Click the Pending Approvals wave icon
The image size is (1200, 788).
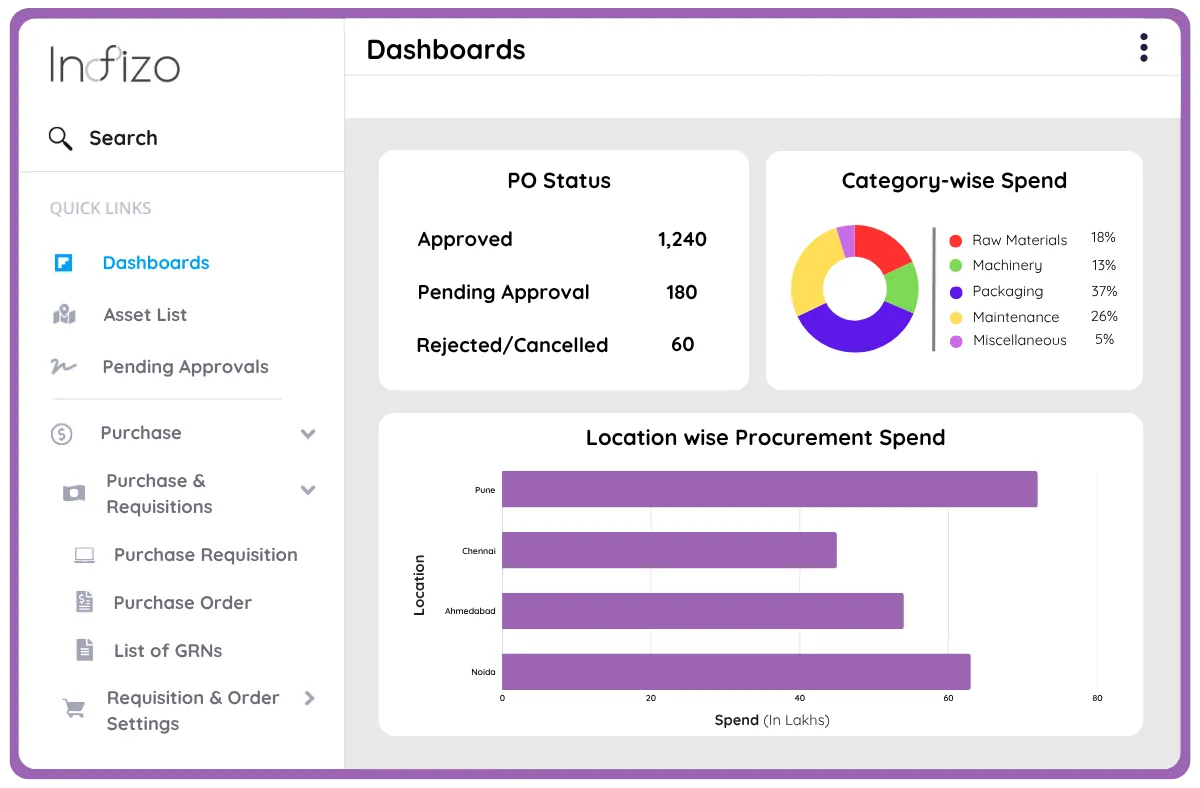64,367
